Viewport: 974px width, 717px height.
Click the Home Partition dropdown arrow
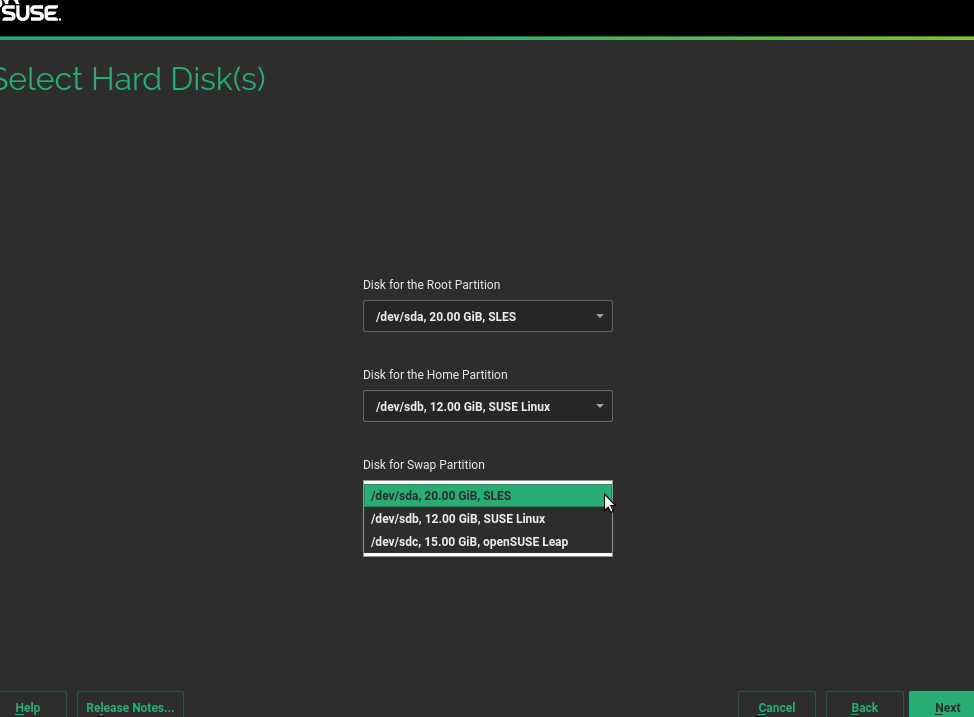[599, 407]
